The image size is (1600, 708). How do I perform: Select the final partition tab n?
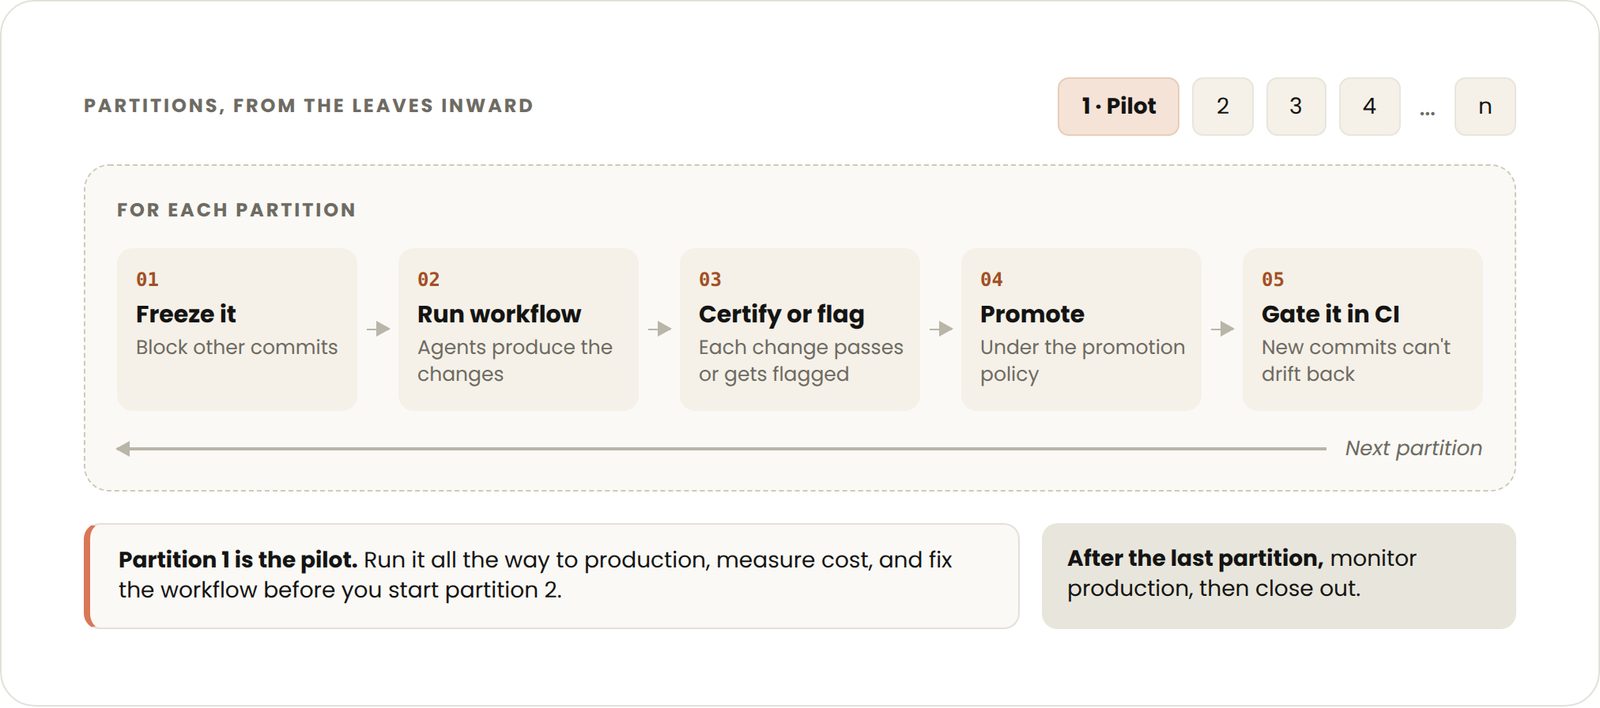(1485, 106)
